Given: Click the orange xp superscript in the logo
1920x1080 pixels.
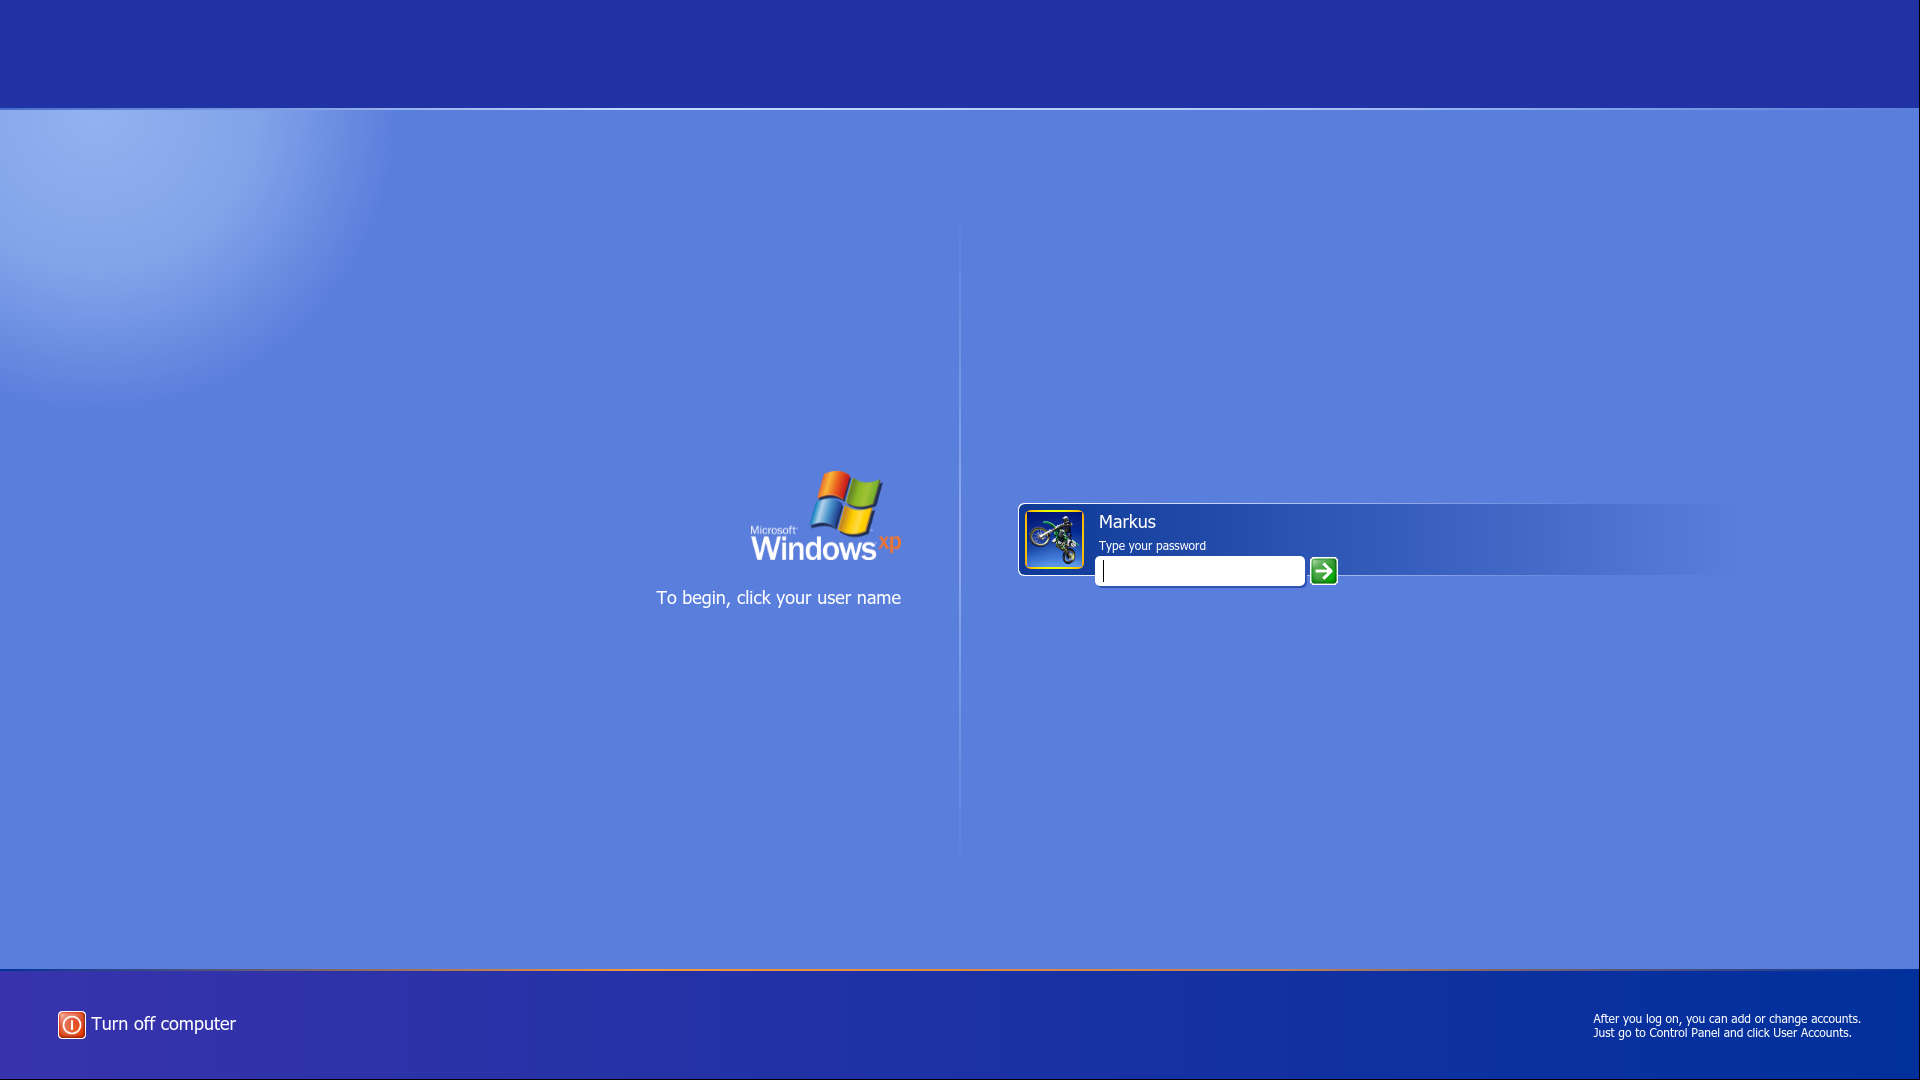Looking at the screenshot, I should 890,542.
